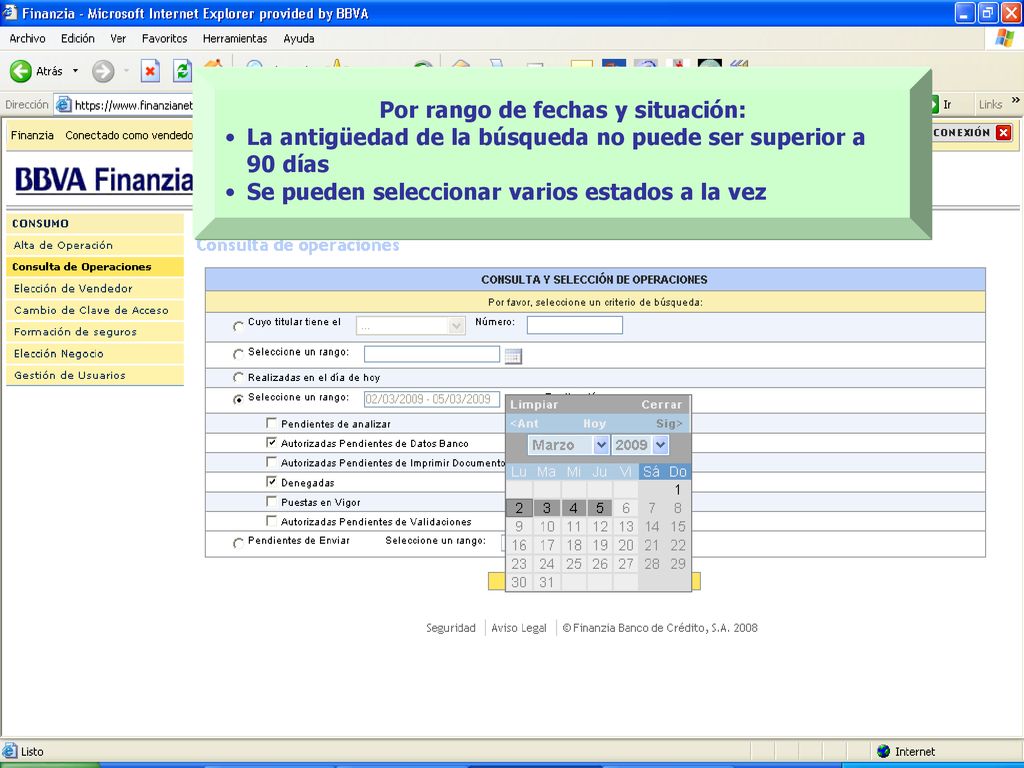1024x768 pixels.
Task: Go to next month with Sig>
Action: click(669, 424)
